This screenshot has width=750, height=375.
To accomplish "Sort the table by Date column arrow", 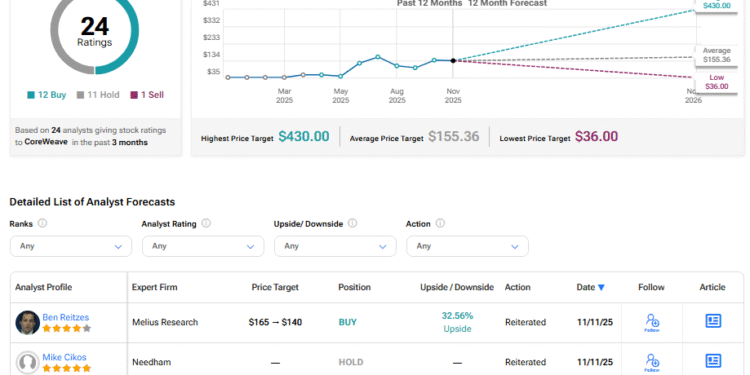I will pos(601,287).
